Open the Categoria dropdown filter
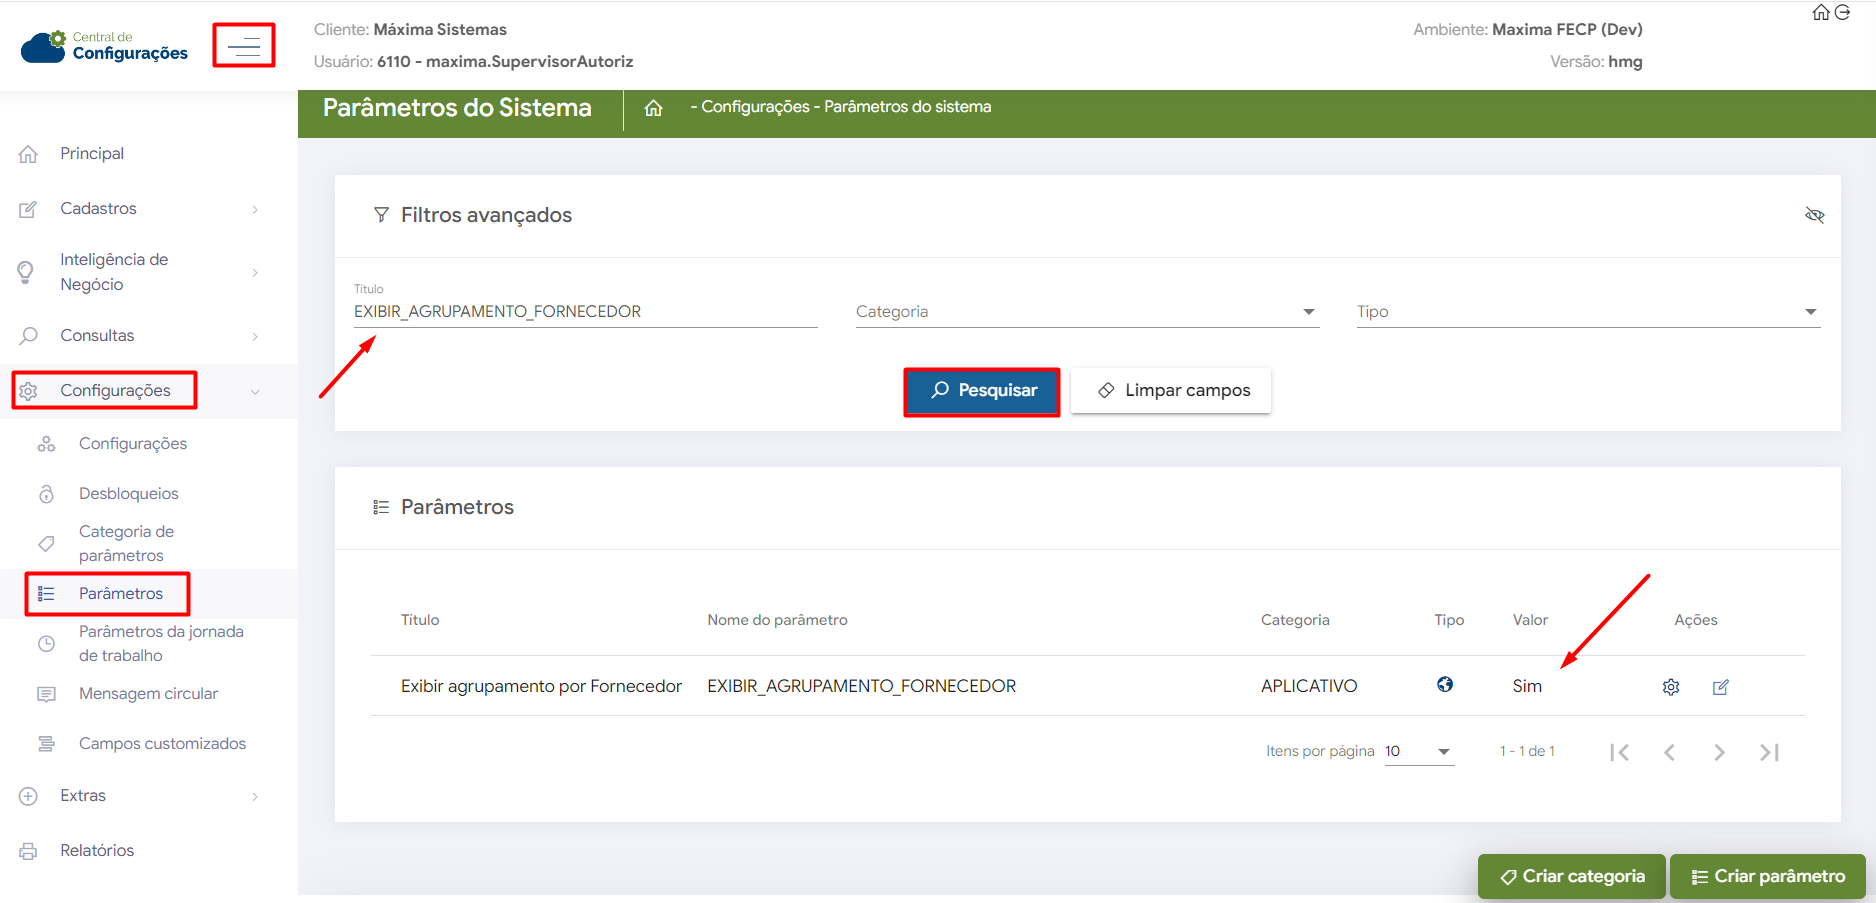This screenshot has height=903, width=1876. pyautogui.click(x=1086, y=312)
